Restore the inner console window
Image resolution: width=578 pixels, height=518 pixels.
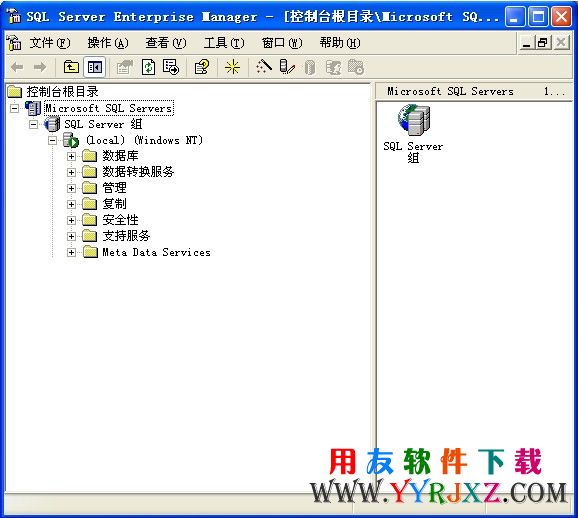click(543, 43)
